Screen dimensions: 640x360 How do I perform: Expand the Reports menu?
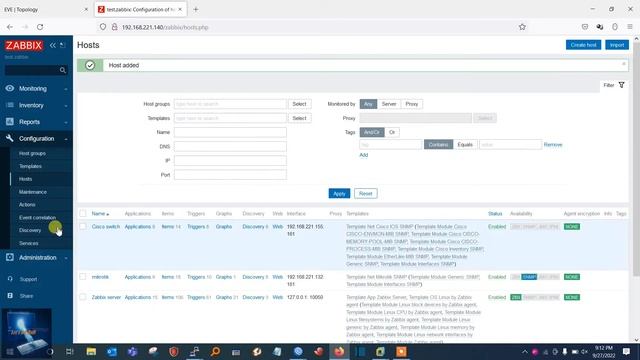tap(36, 122)
